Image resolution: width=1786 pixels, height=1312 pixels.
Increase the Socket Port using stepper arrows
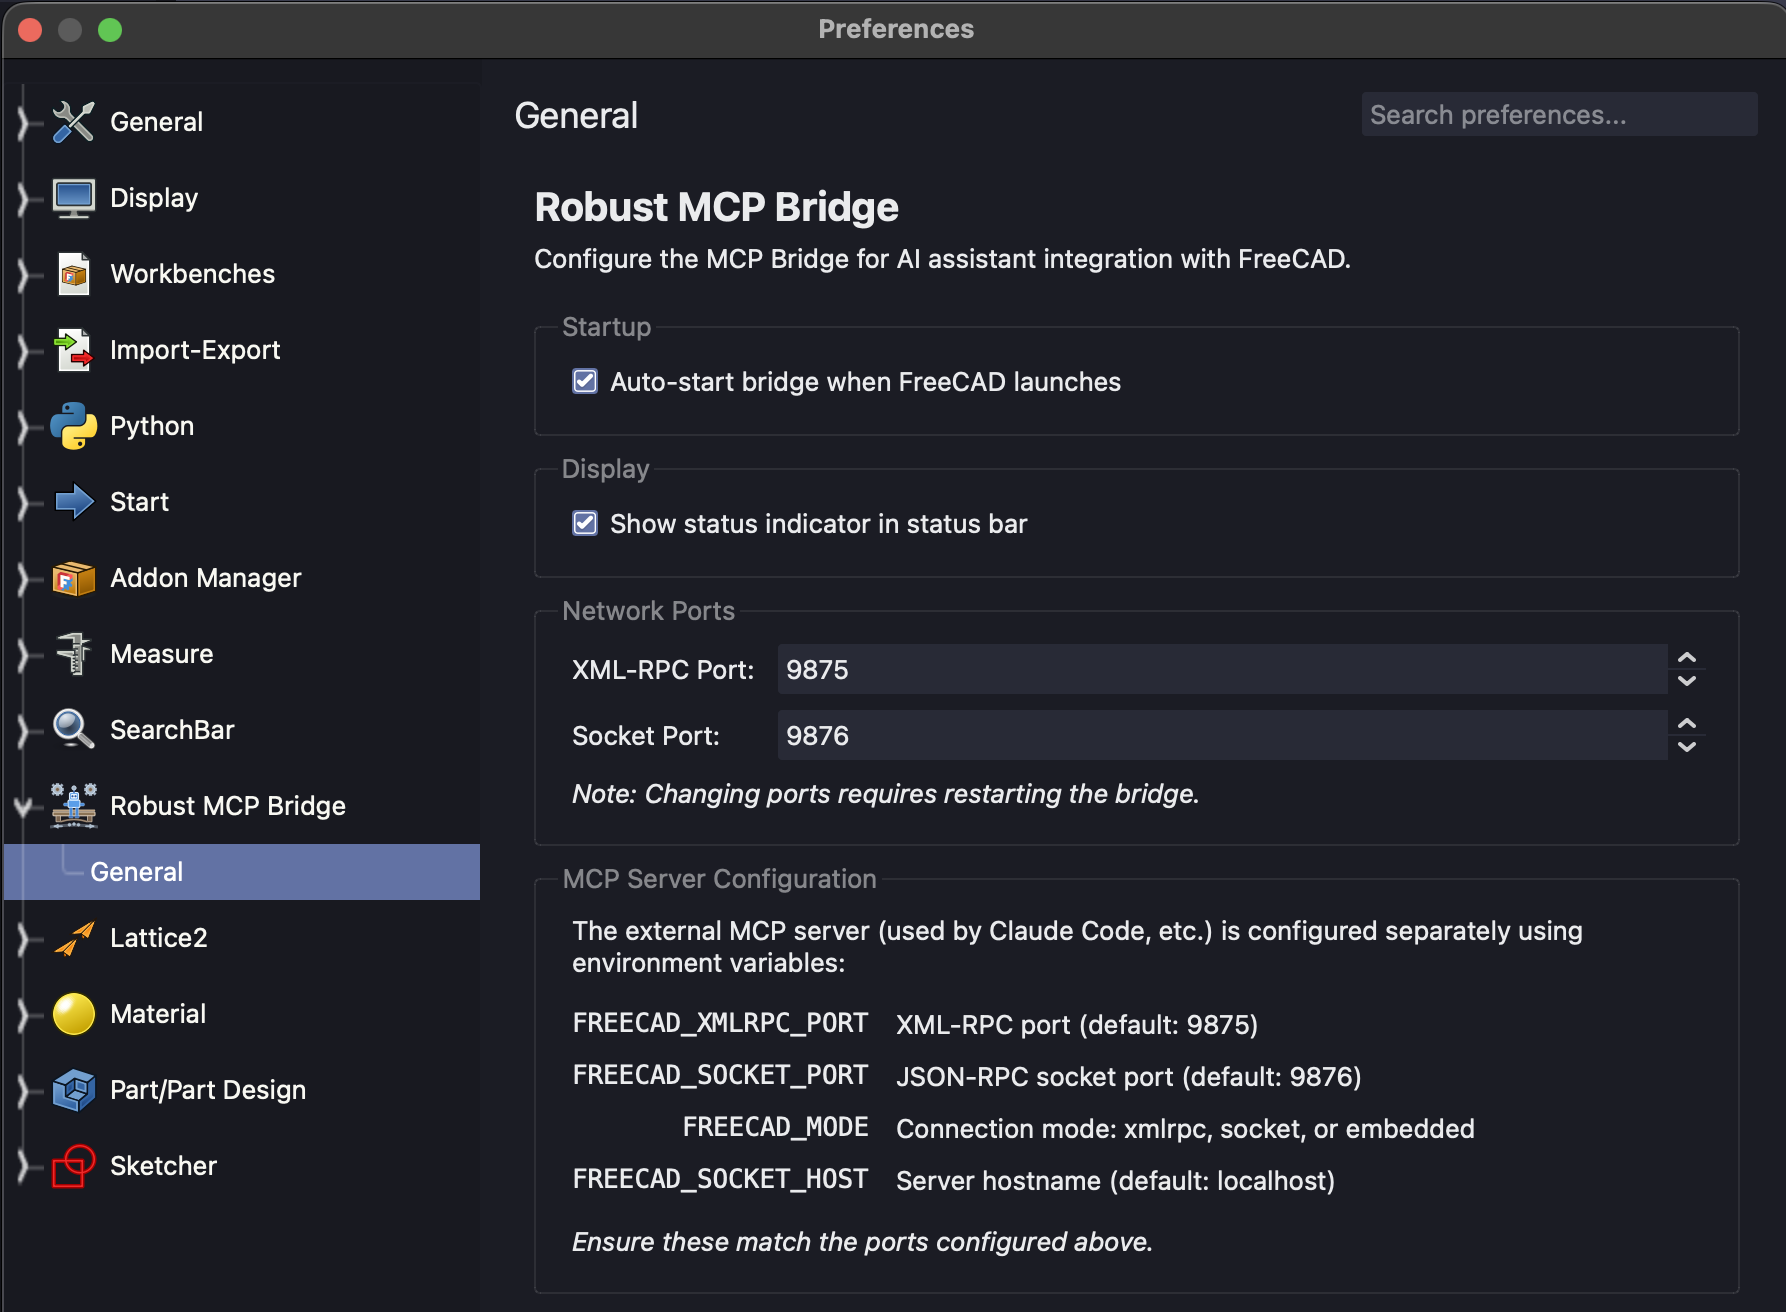[1686, 724]
